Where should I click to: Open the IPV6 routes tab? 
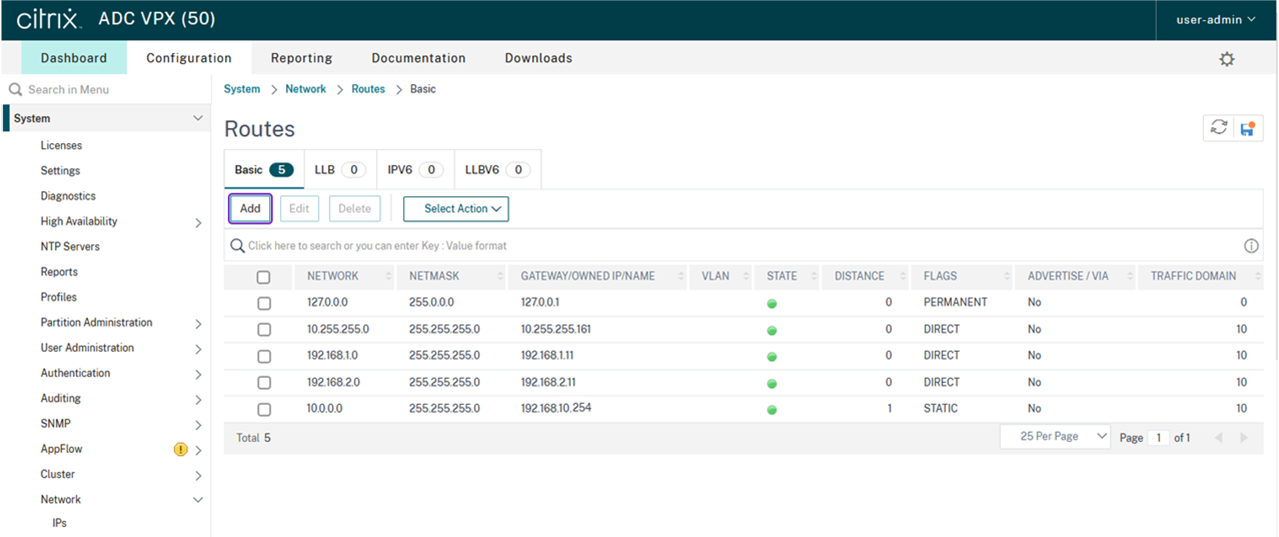click(415, 170)
